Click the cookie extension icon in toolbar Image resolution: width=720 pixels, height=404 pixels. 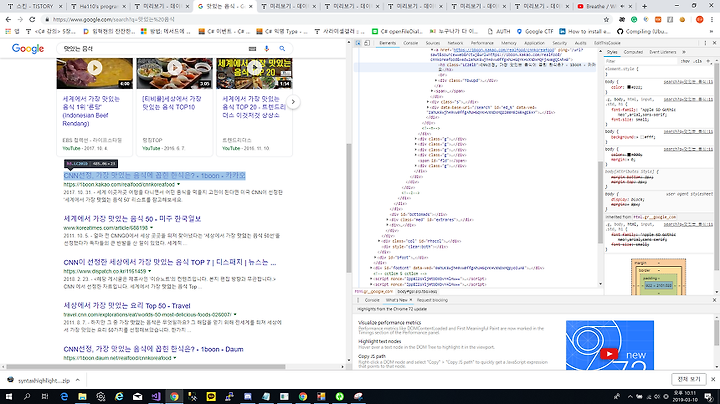click(682, 19)
